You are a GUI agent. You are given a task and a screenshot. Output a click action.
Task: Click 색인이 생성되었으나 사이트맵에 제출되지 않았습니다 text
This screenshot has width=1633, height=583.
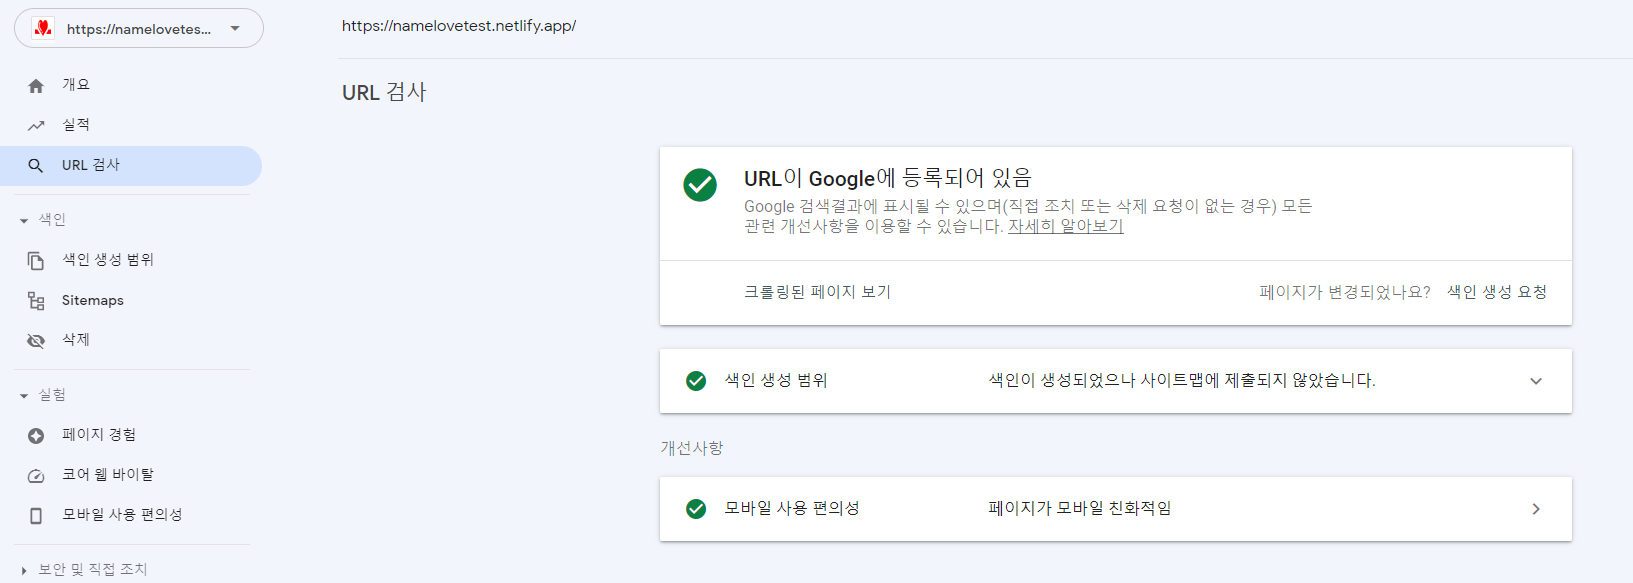[x=1182, y=381]
